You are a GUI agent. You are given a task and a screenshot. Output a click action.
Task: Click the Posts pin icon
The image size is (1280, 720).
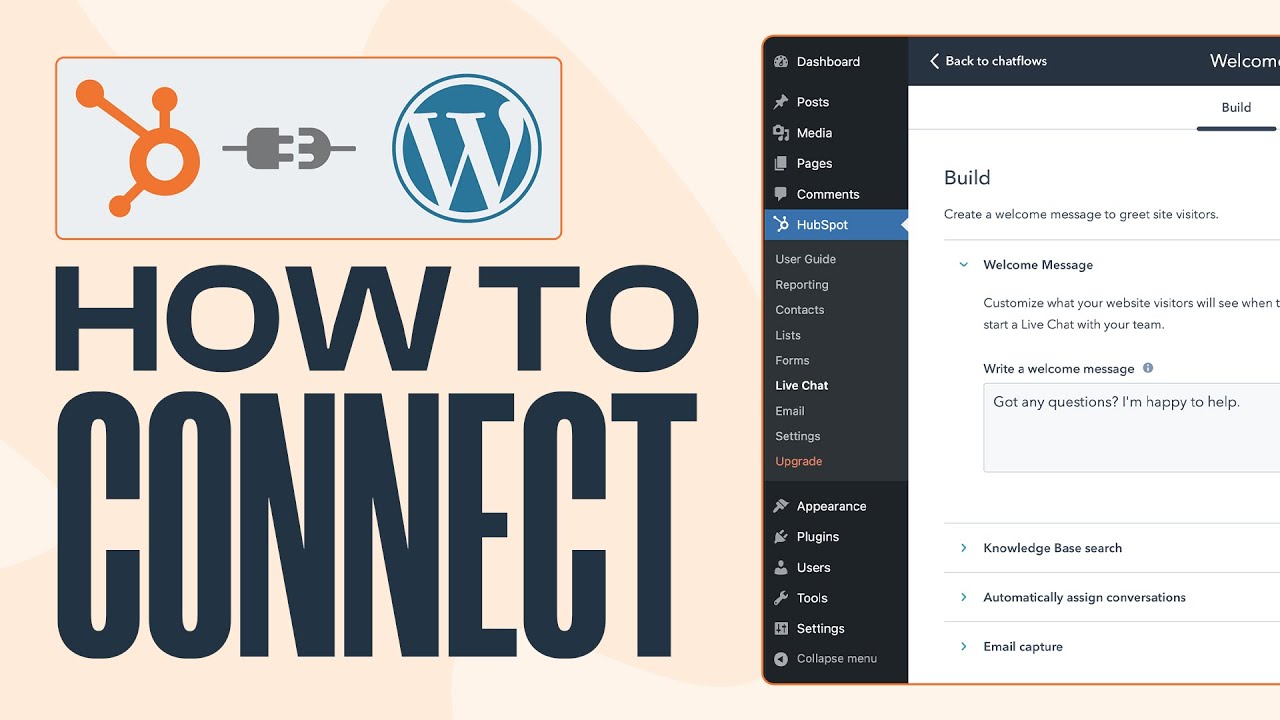point(781,102)
